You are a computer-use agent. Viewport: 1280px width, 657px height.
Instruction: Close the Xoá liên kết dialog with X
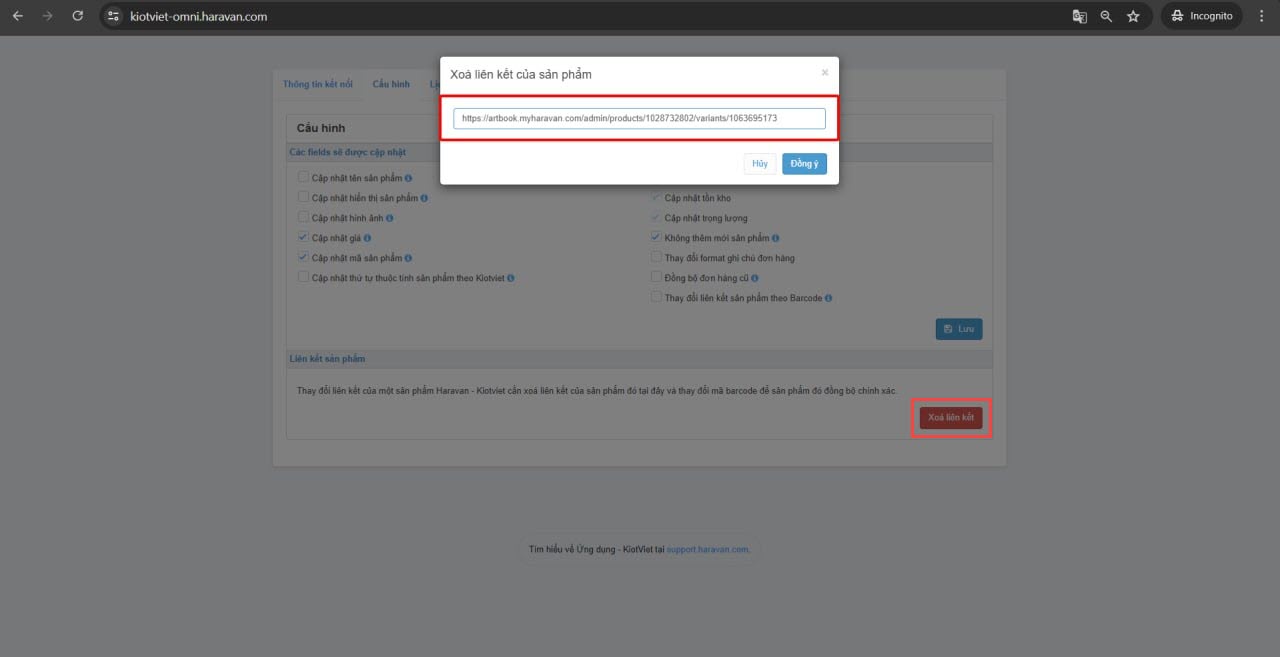pyautogui.click(x=825, y=72)
